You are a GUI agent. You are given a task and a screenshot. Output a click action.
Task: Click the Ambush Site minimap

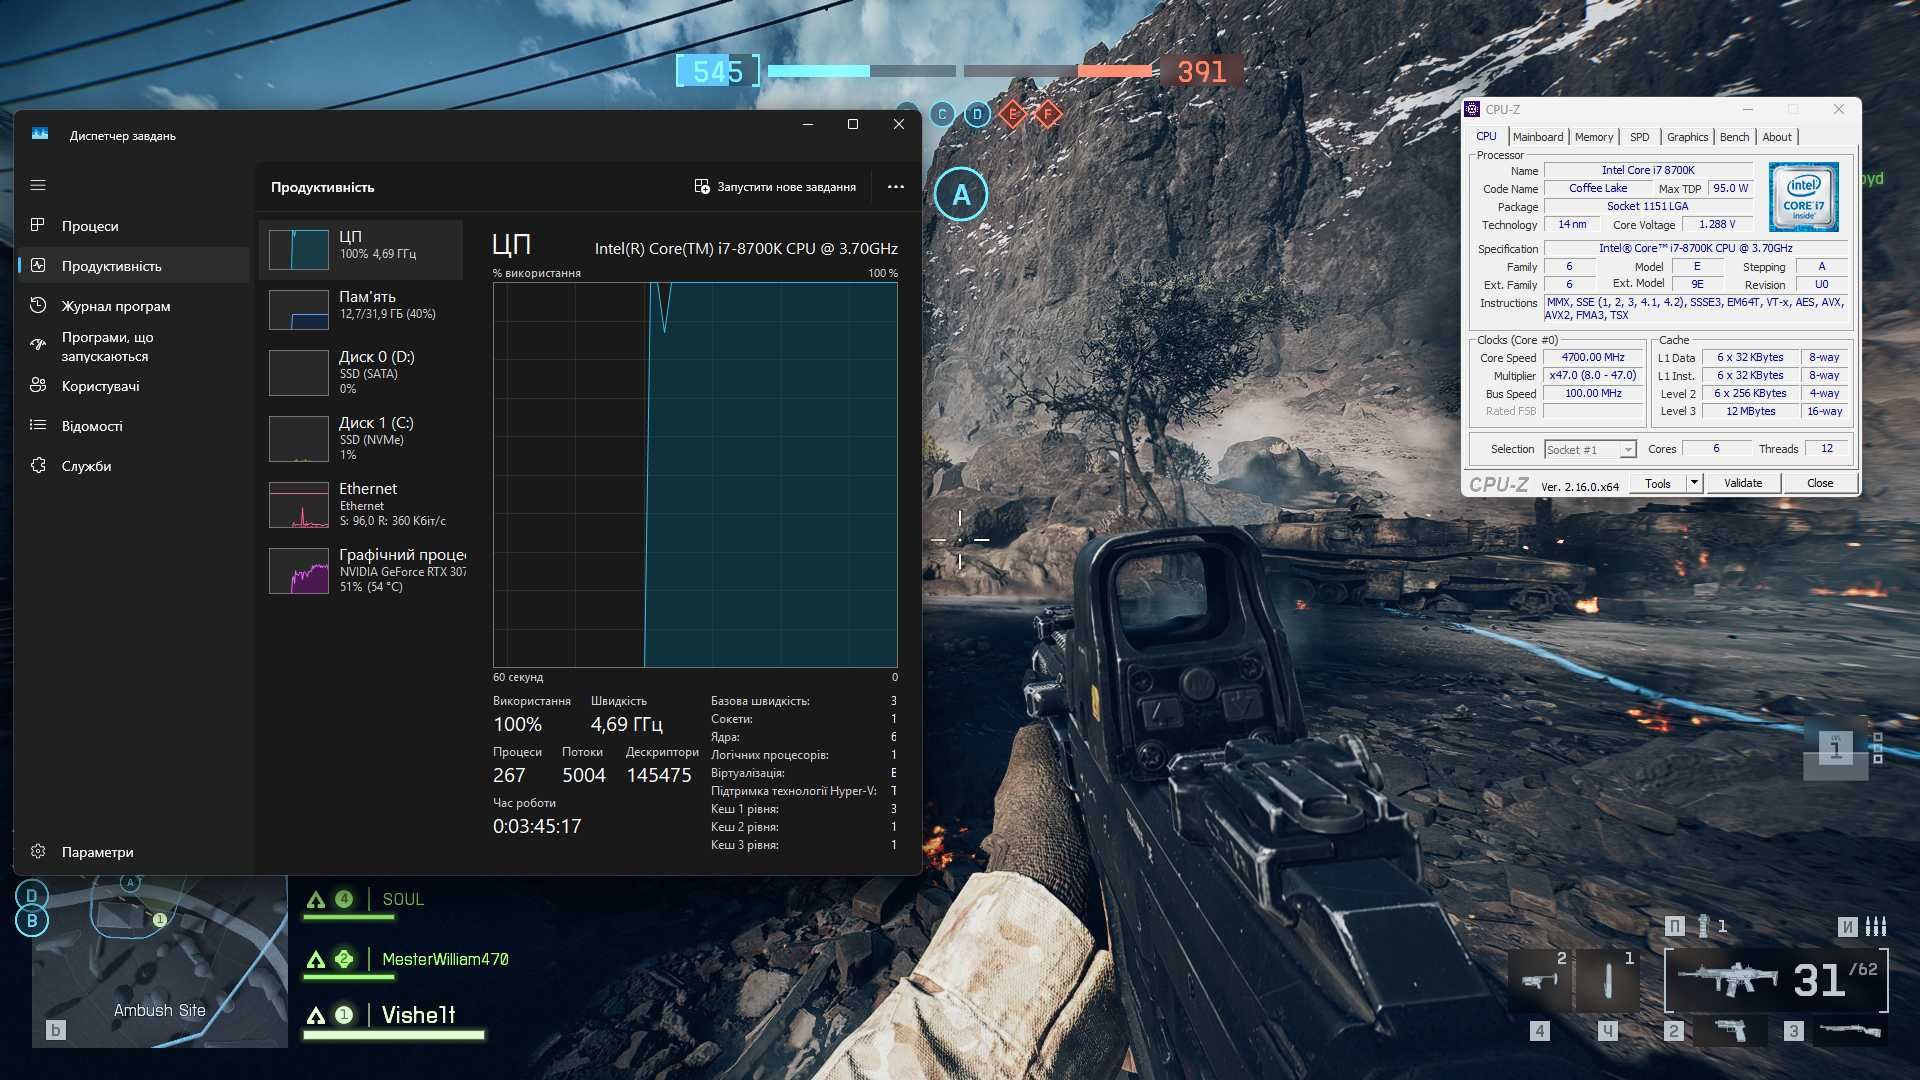click(x=160, y=962)
